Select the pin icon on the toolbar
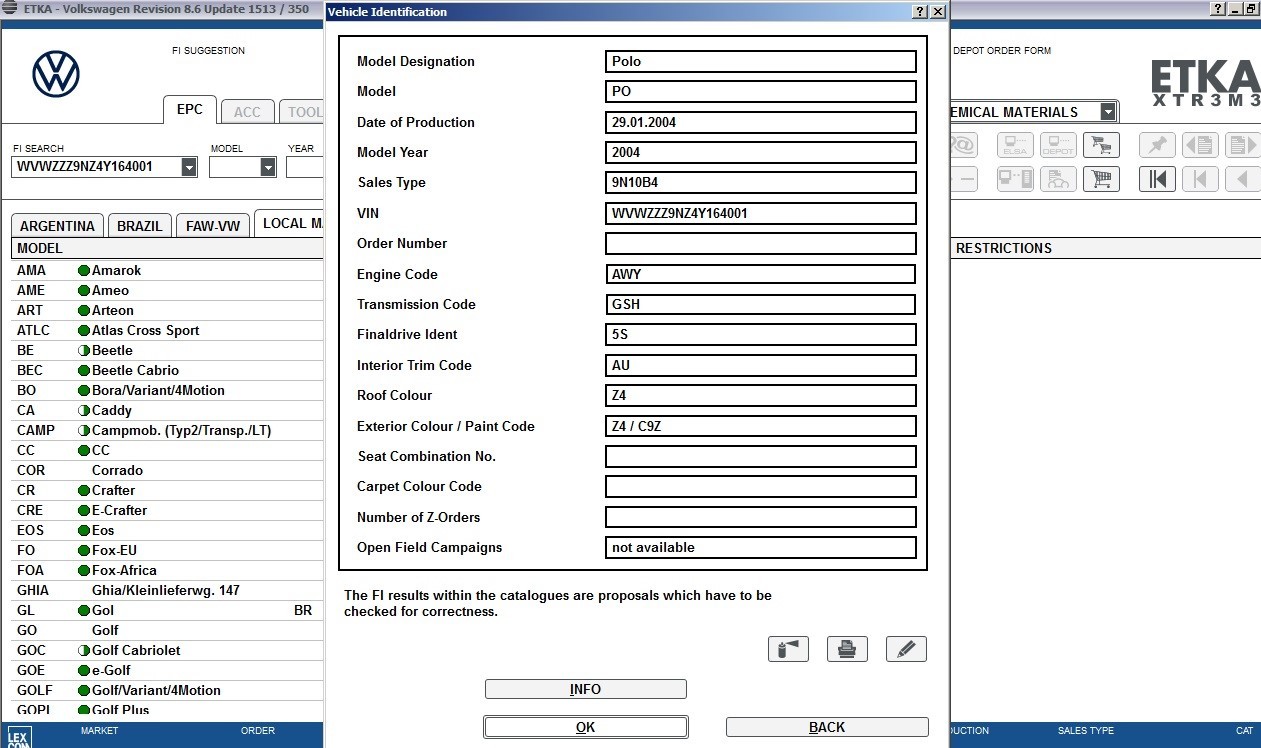1261x748 pixels. [x=1157, y=144]
